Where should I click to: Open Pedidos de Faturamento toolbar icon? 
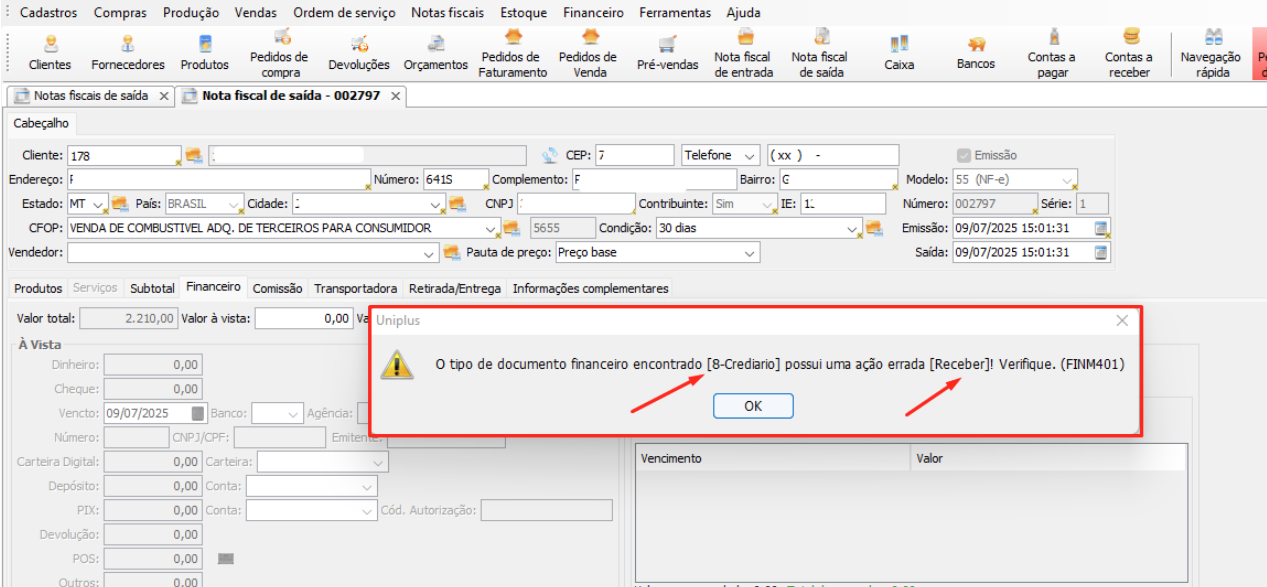point(513,53)
